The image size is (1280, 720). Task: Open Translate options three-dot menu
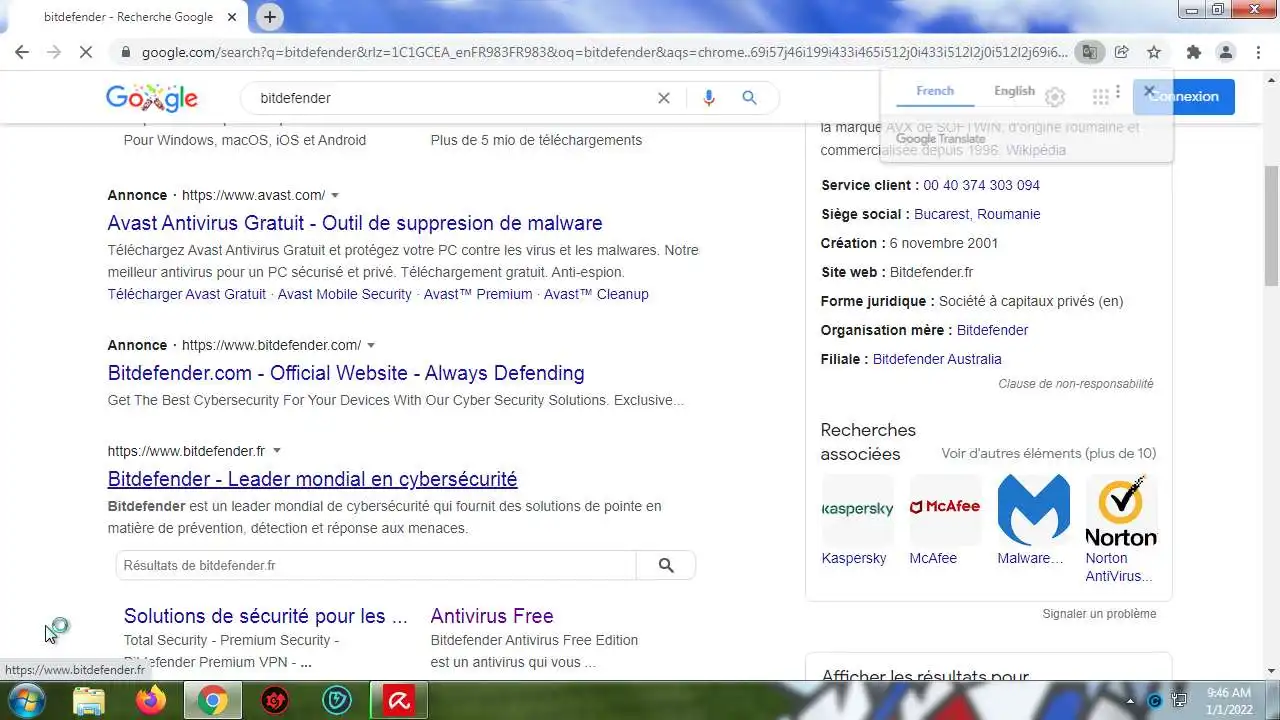click(x=1118, y=91)
